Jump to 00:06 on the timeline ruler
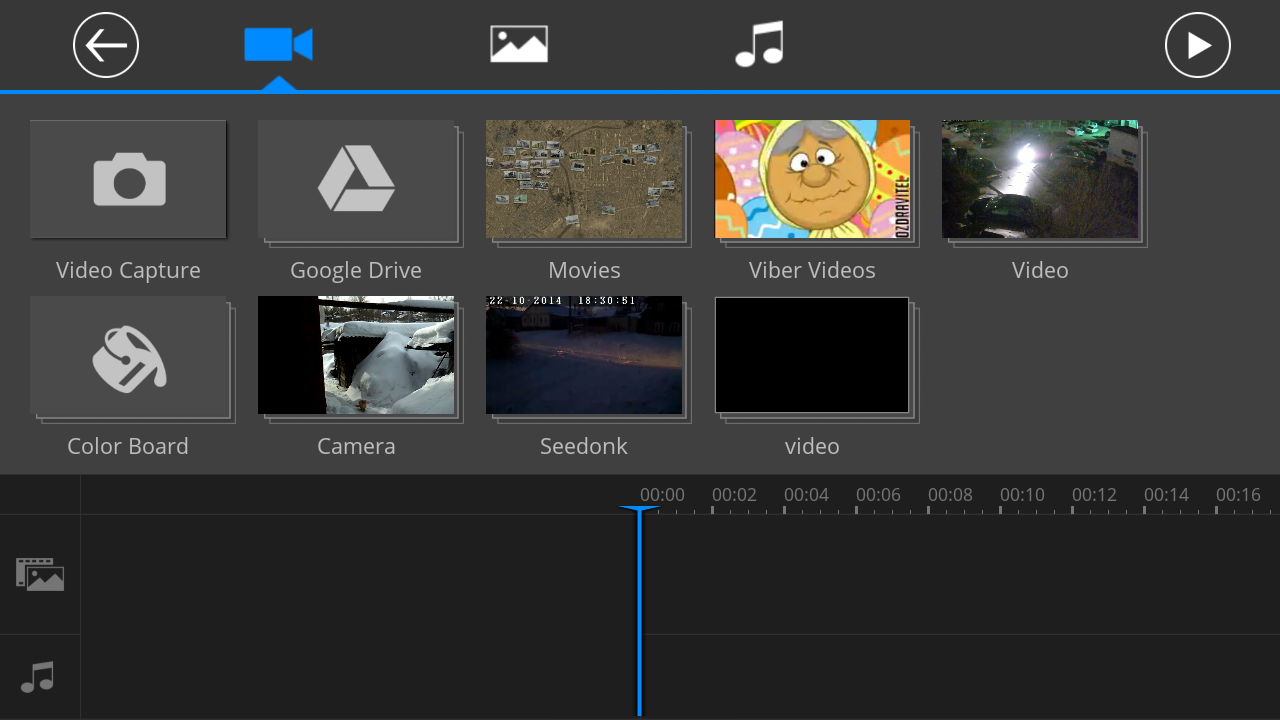 pos(878,495)
